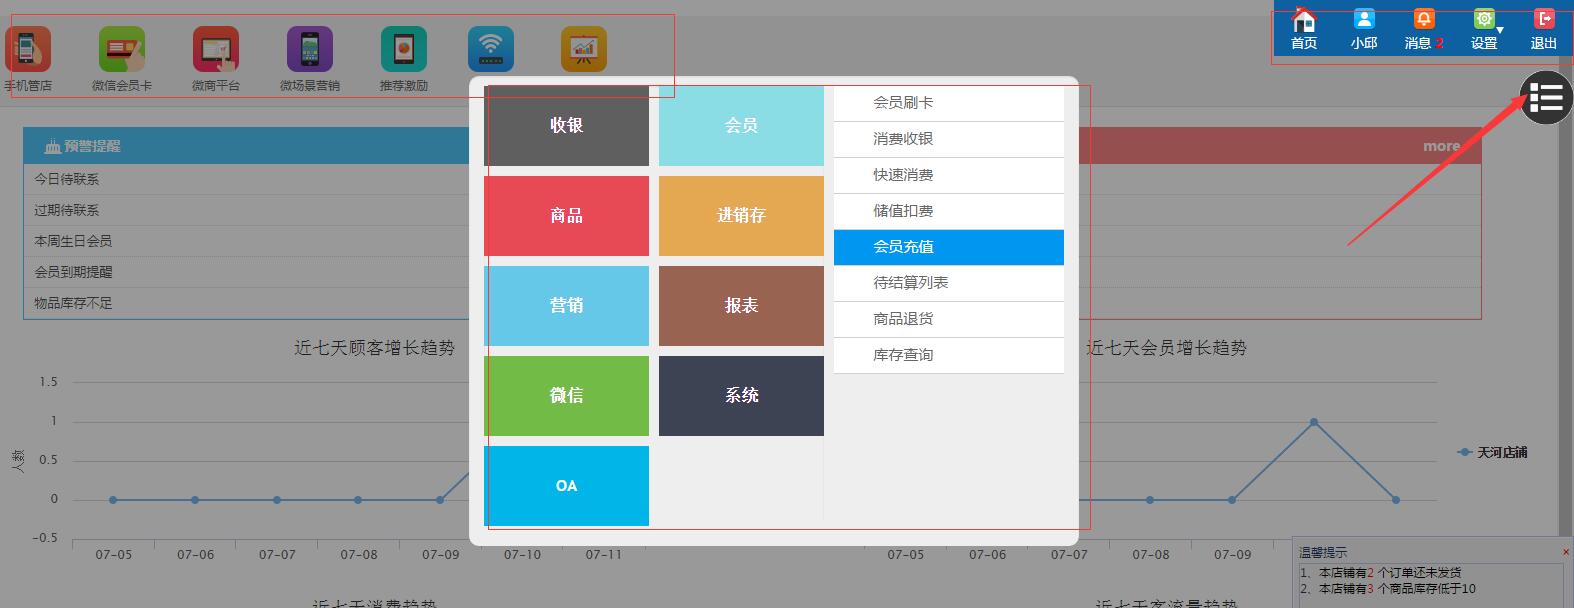Select the 微信 menu tile
The image size is (1574, 608).
coord(566,396)
